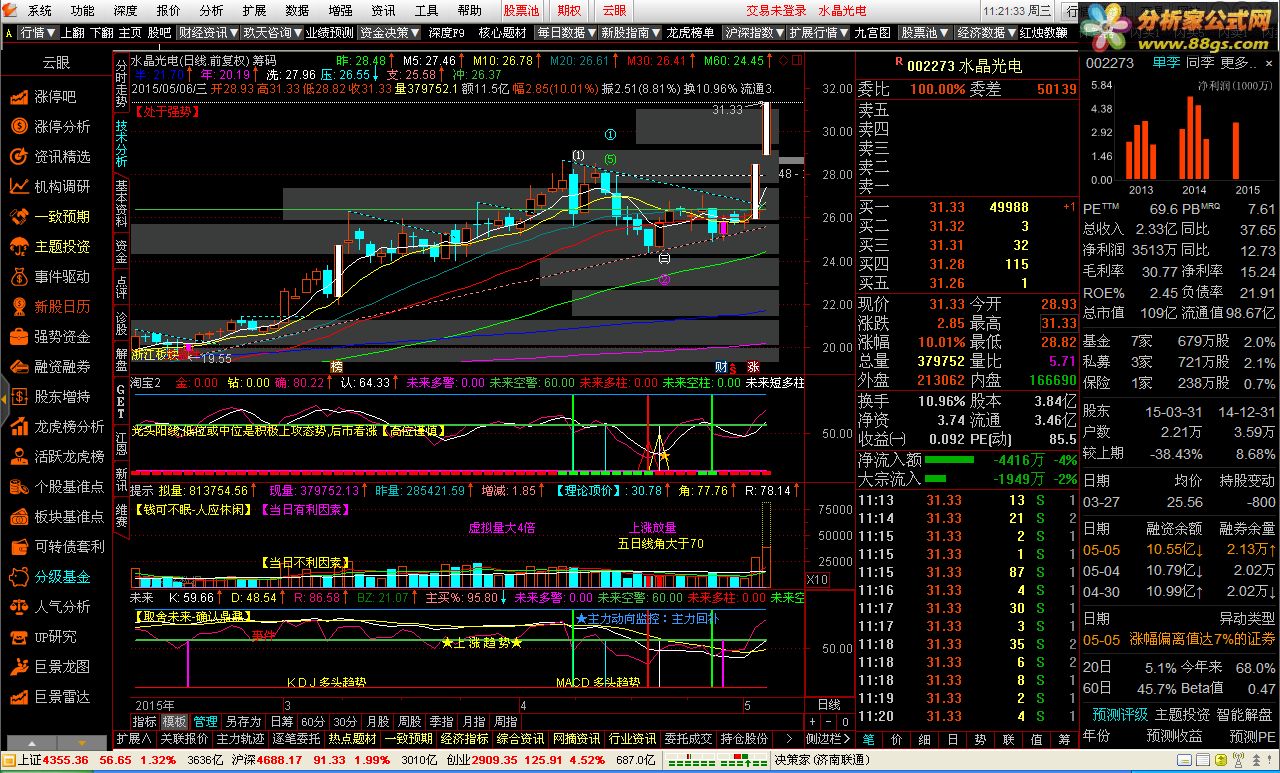Open the 工具 menu
This screenshot has width=1280, height=773.
coord(426,10)
